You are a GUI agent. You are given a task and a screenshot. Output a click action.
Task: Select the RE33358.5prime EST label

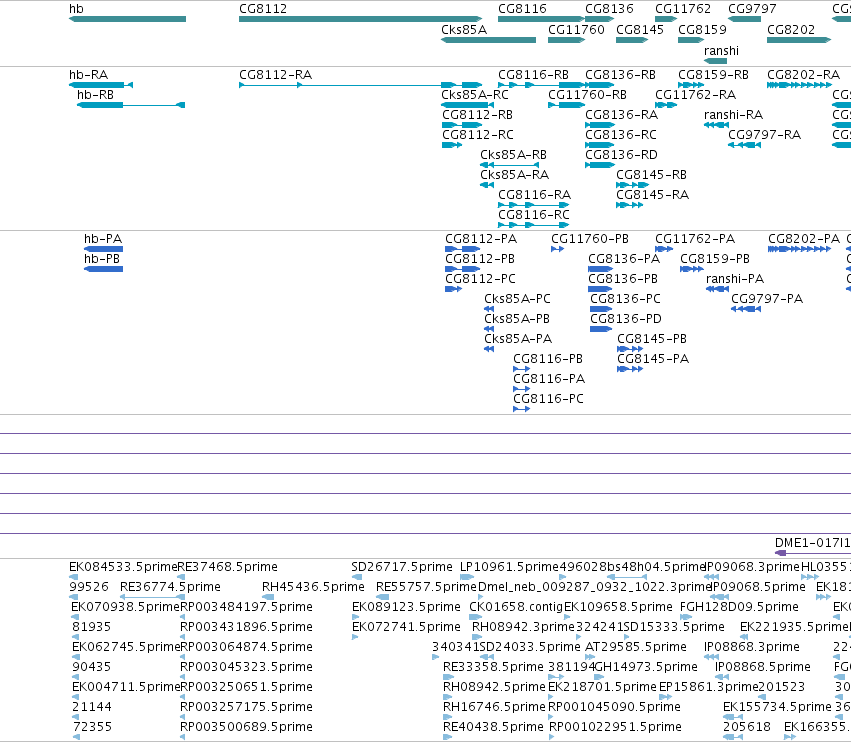[x=493, y=667]
